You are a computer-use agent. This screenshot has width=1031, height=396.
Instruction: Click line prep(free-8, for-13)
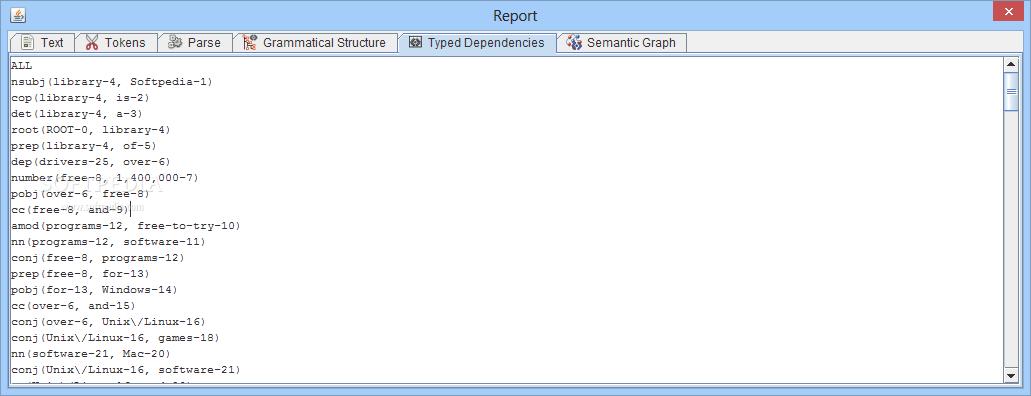point(80,274)
